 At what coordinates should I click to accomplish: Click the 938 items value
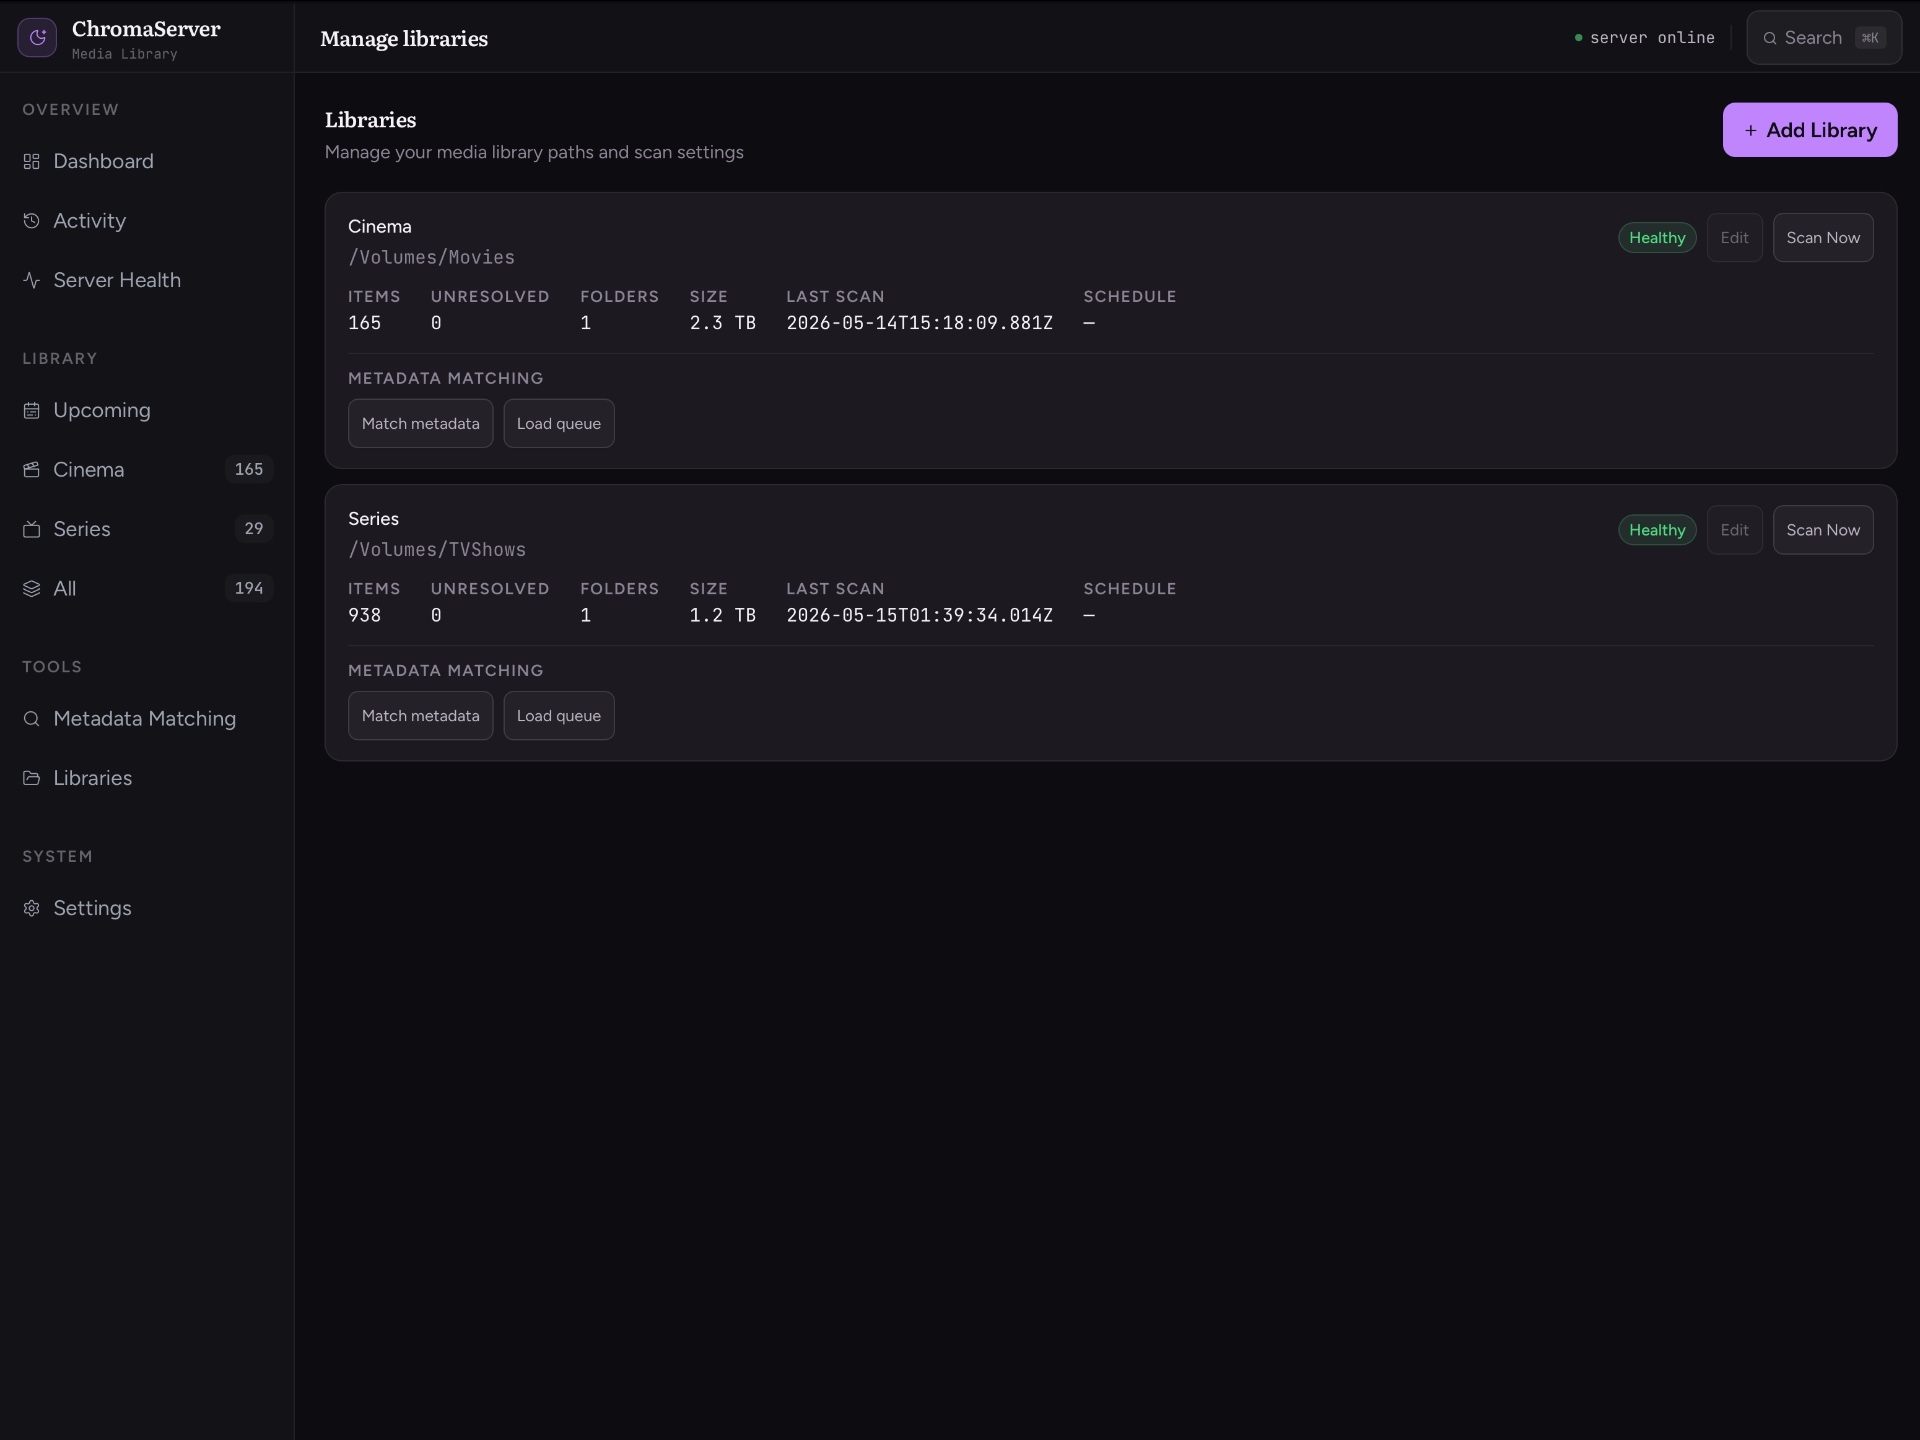point(364,615)
